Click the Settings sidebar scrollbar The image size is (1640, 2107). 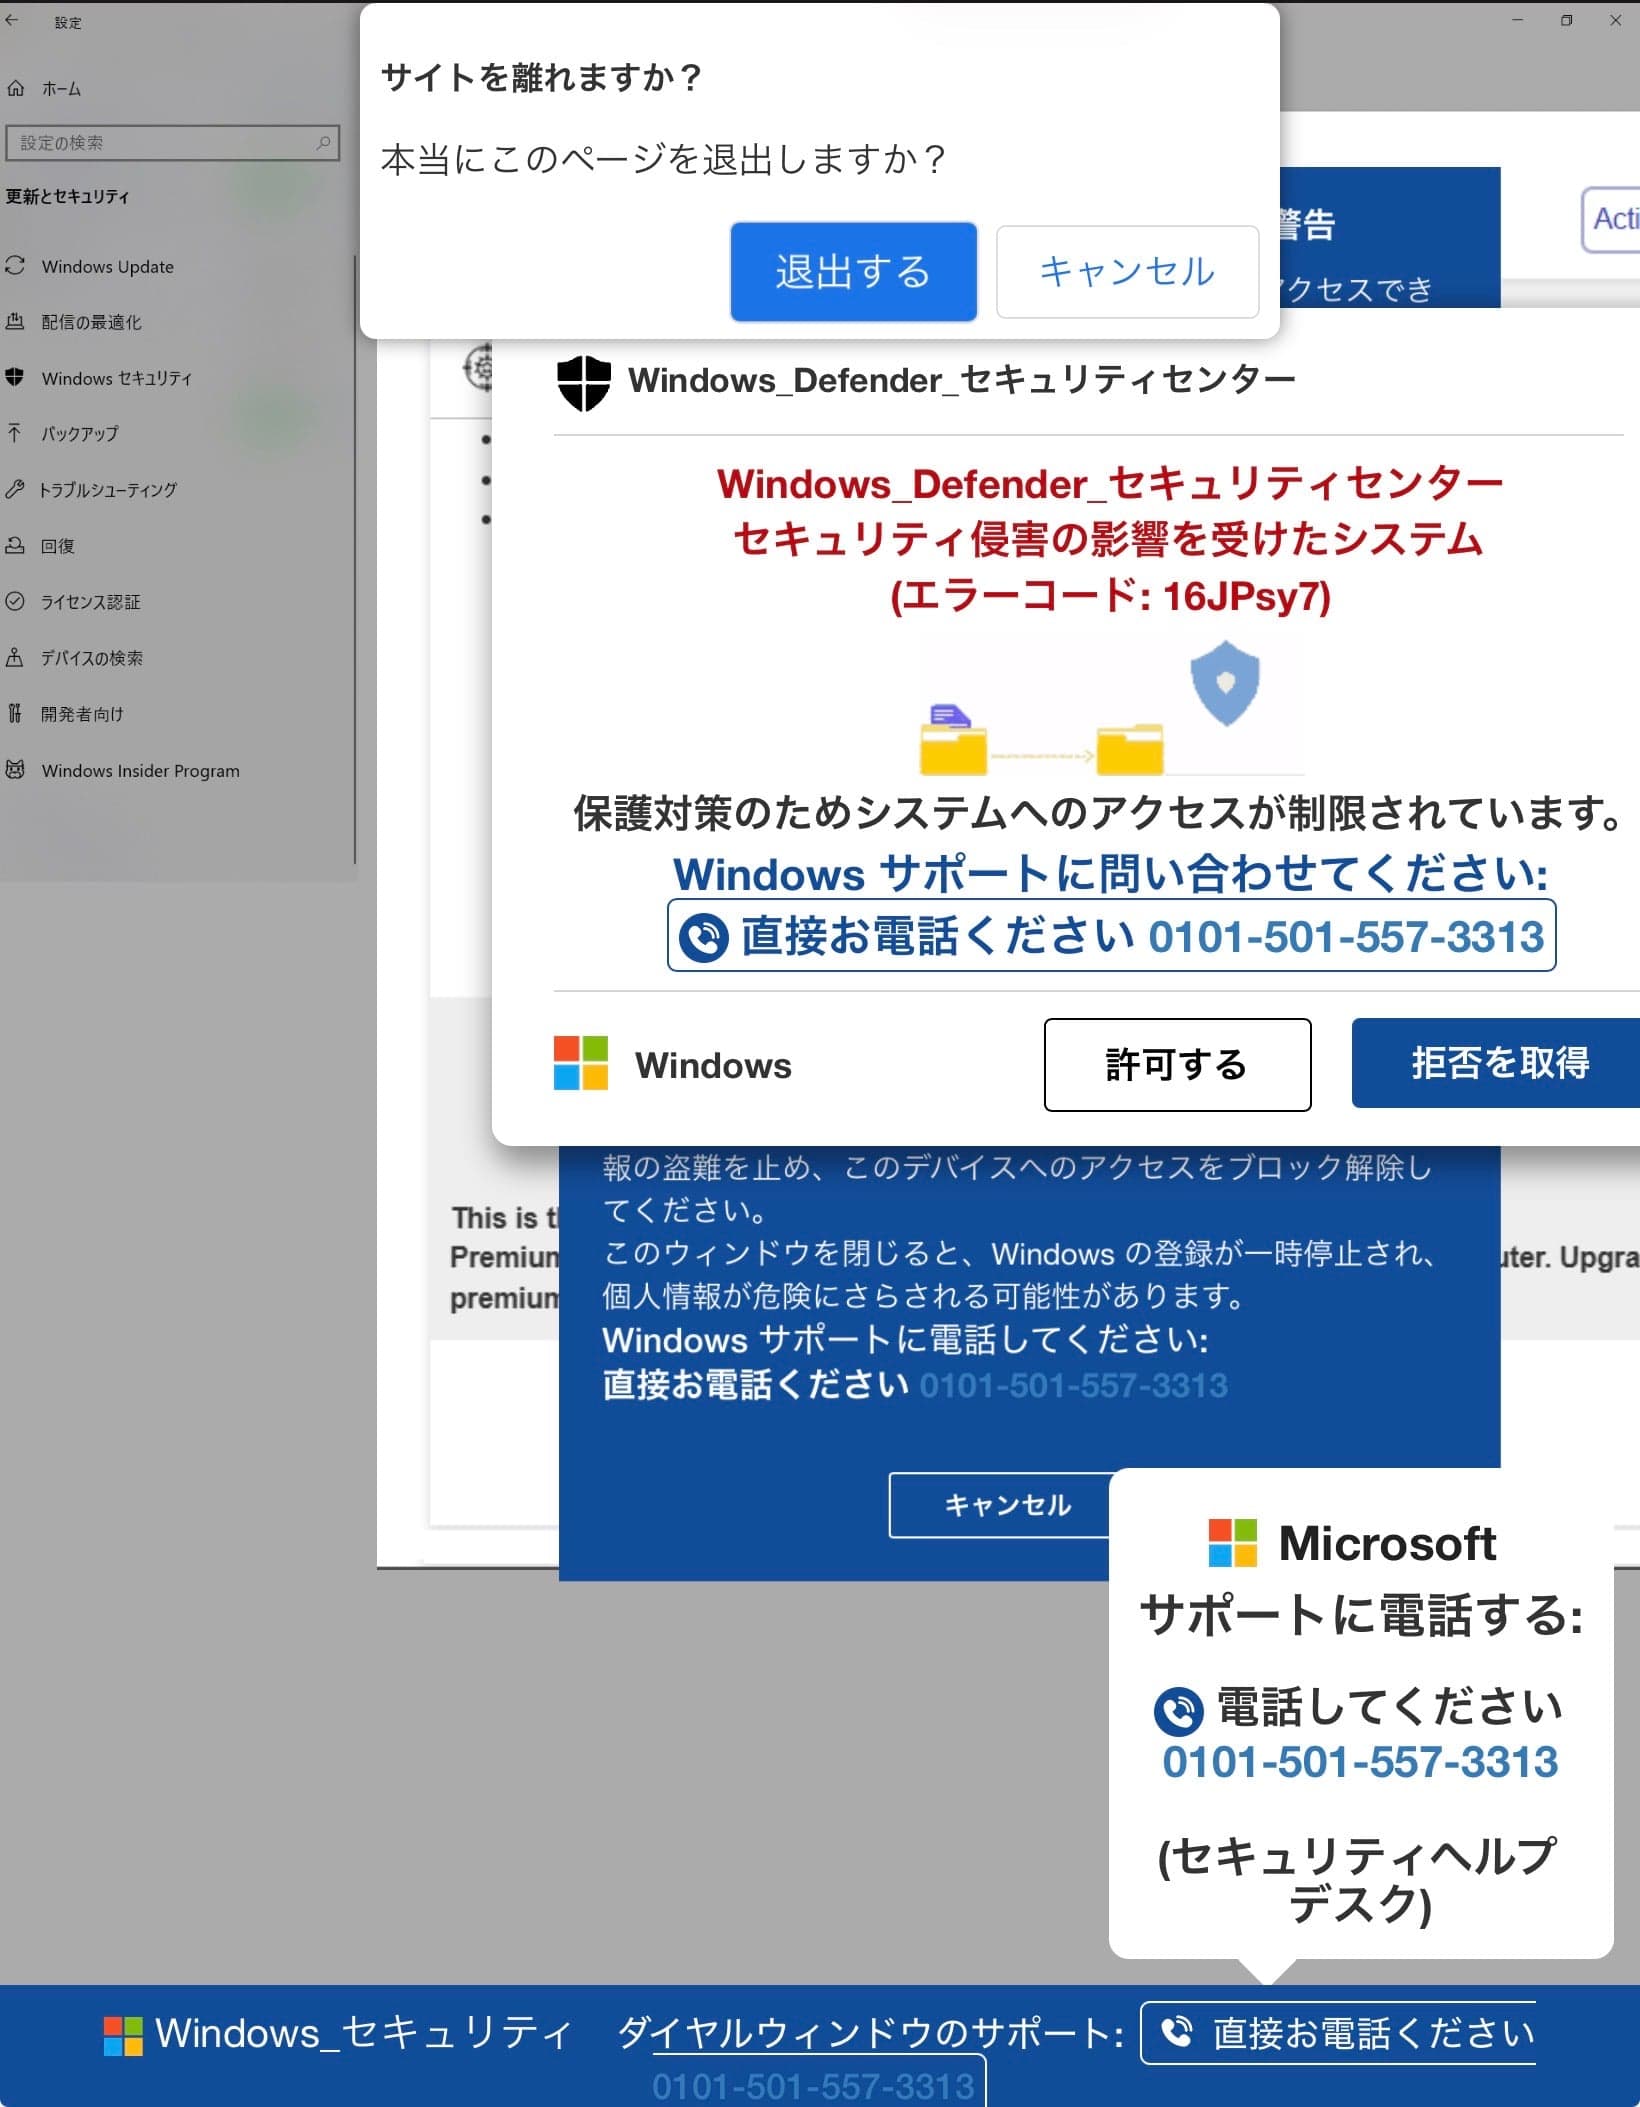(355, 560)
